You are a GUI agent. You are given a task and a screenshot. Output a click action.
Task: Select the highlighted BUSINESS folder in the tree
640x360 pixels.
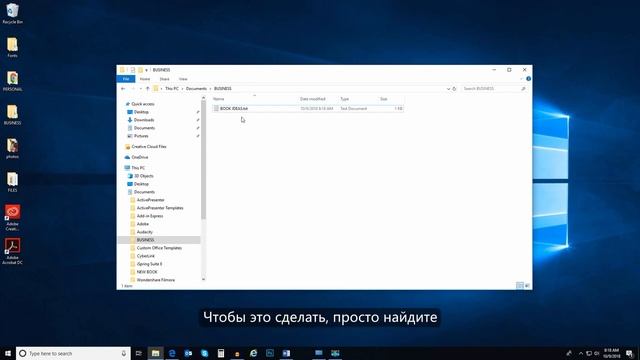coord(159,240)
